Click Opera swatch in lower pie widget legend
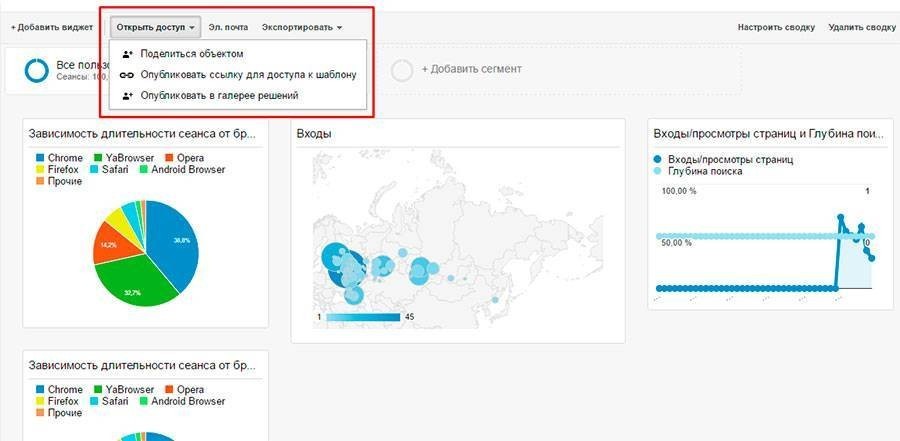The height and width of the screenshot is (441, 900). pyautogui.click(x=168, y=390)
